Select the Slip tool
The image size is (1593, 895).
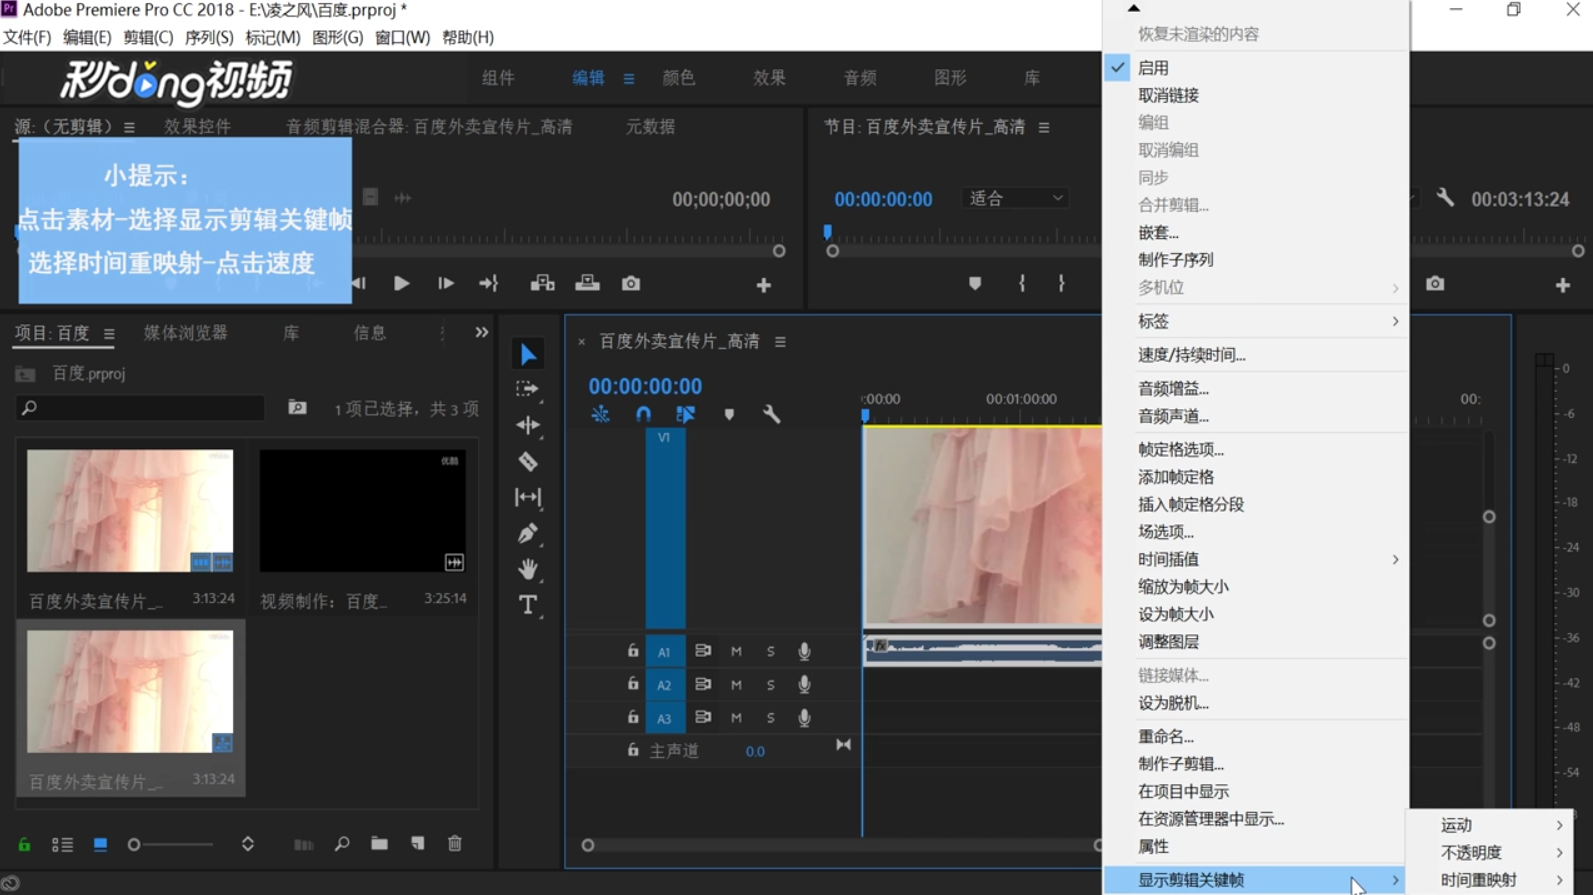528,497
